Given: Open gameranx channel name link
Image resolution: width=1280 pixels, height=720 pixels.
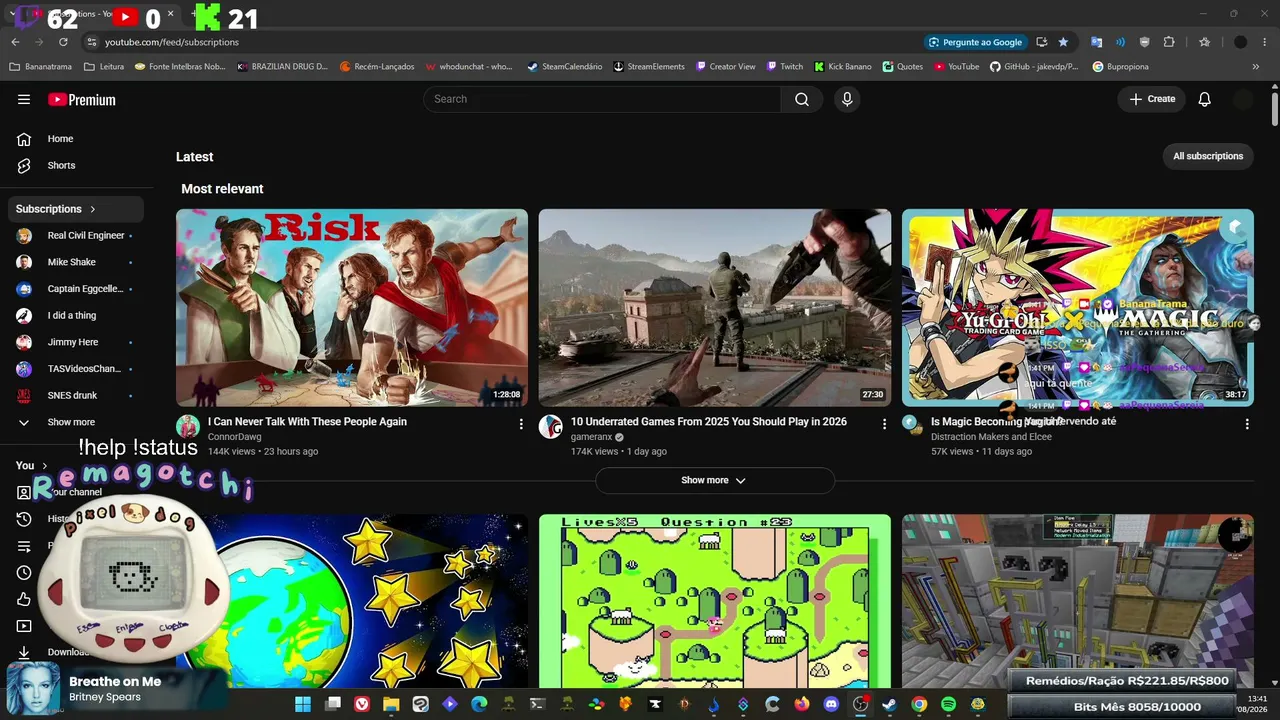Looking at the screenshot, I should pyautogui.click(x=591, y=437).
